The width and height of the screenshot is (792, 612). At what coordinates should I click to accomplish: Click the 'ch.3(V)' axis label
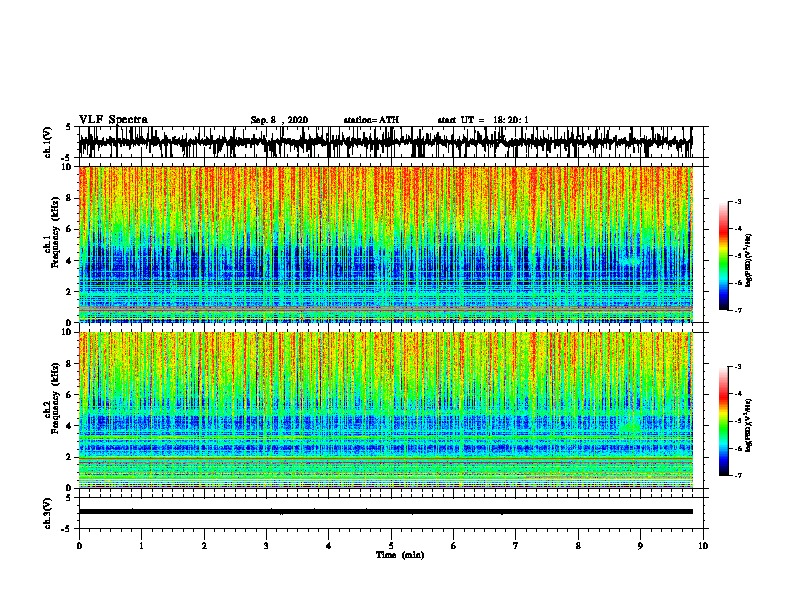pos(48,513)
